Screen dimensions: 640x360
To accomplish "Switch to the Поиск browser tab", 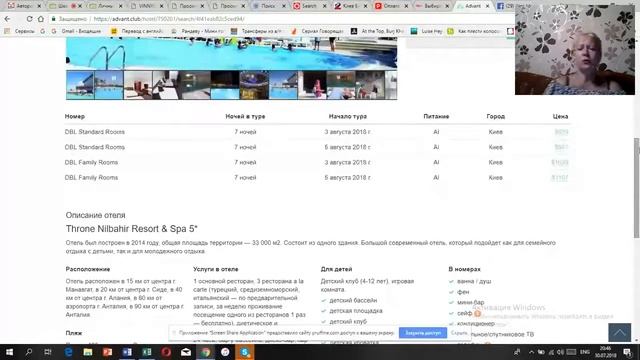I will coord(269,6).
